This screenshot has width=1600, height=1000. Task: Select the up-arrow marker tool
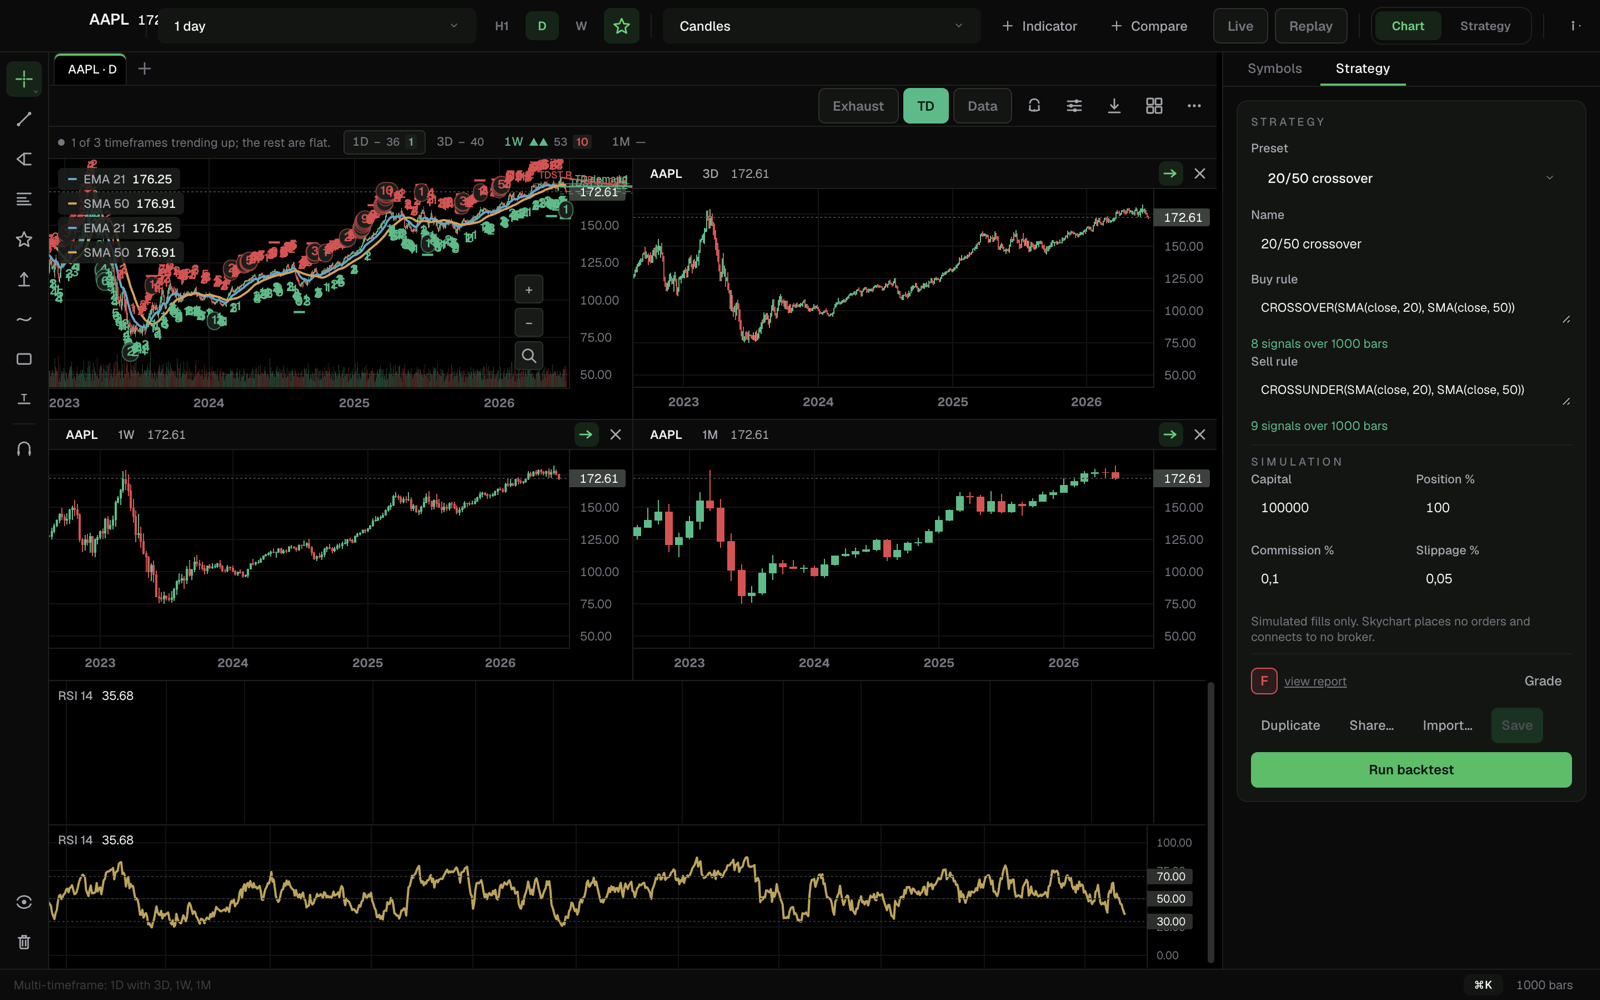click(x=24, y=279)
